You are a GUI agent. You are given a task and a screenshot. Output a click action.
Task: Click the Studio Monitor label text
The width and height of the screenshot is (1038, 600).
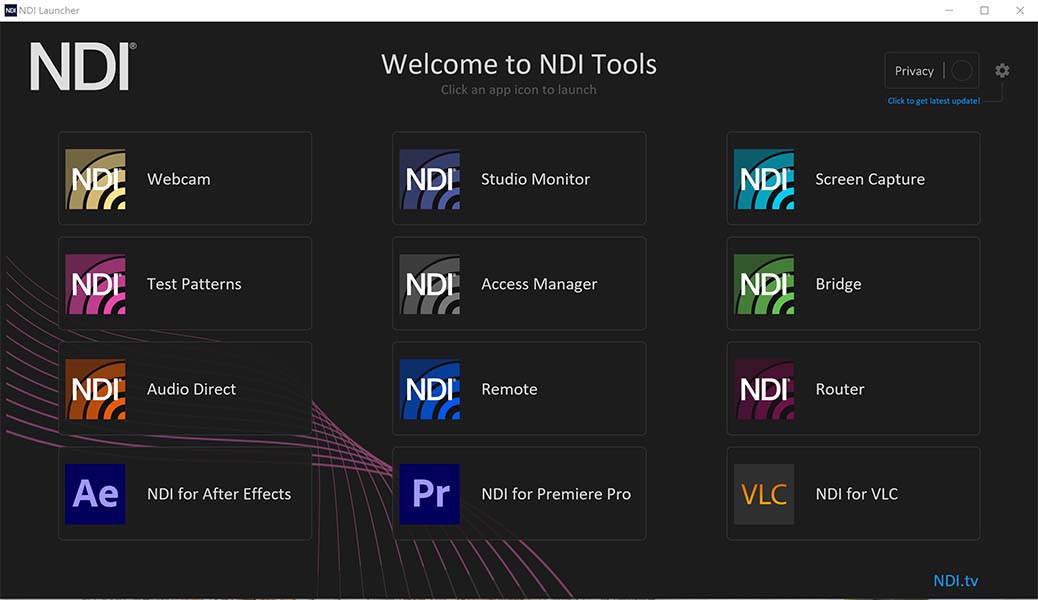pos(536,179)
